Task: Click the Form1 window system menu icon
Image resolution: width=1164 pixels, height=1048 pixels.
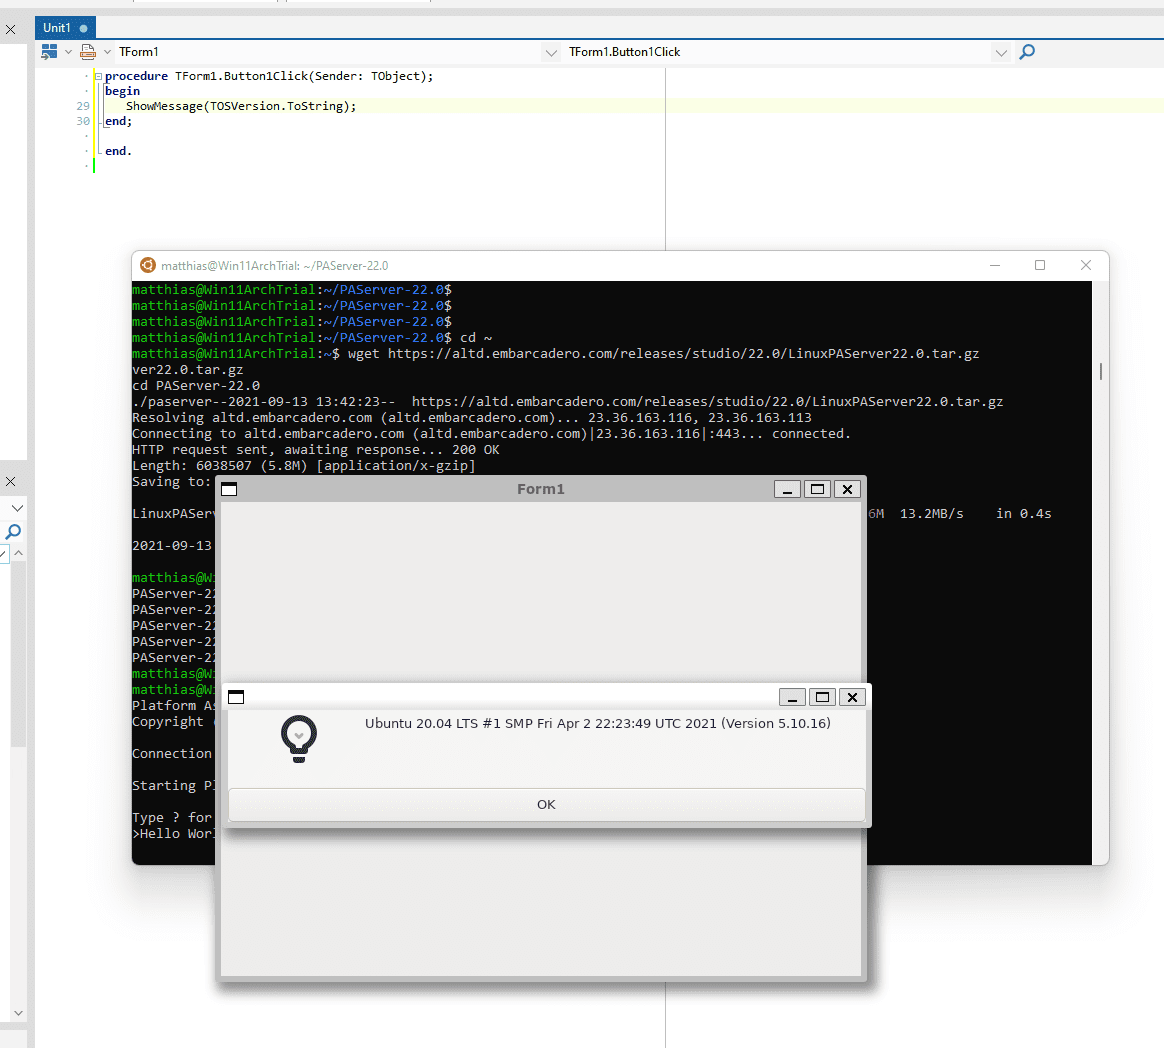Action: click(x=229, y=489)
